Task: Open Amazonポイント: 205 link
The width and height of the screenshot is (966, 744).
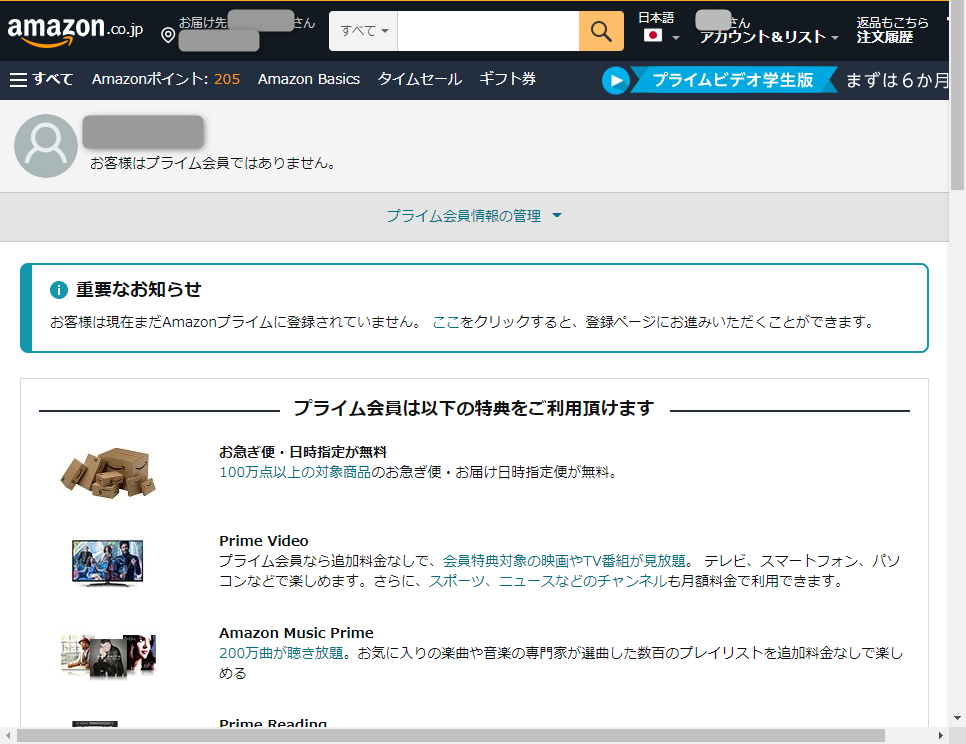Action: (x=166, y=79)
